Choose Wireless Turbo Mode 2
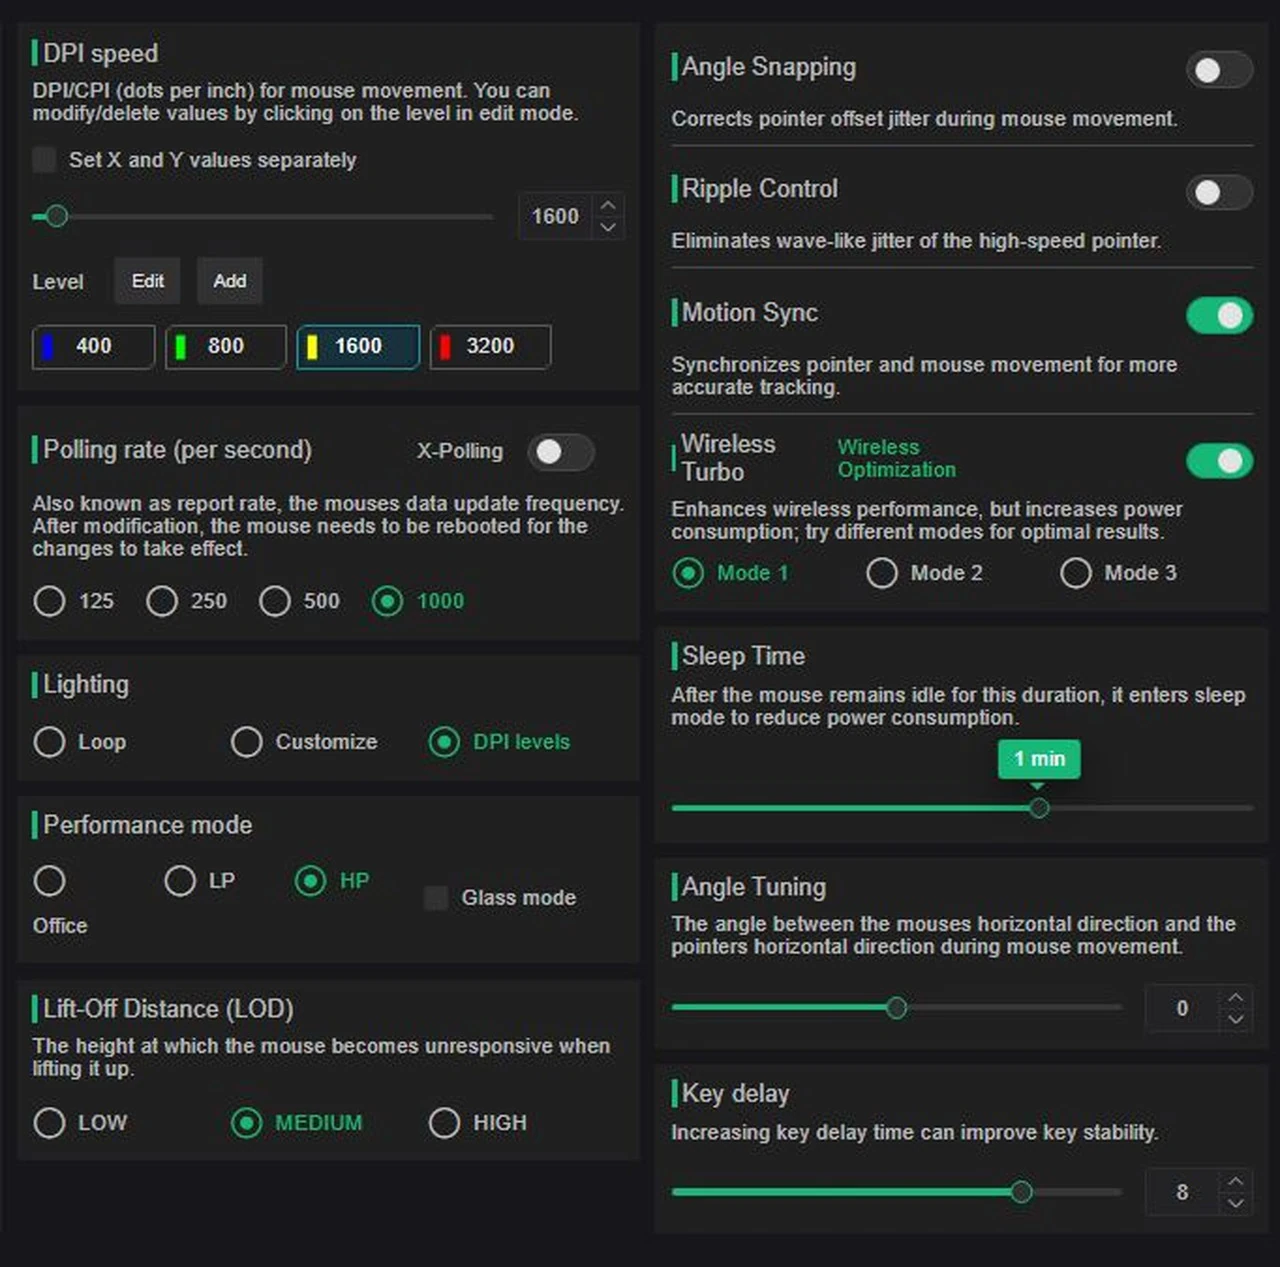1280x1267 pixels. 882,573
